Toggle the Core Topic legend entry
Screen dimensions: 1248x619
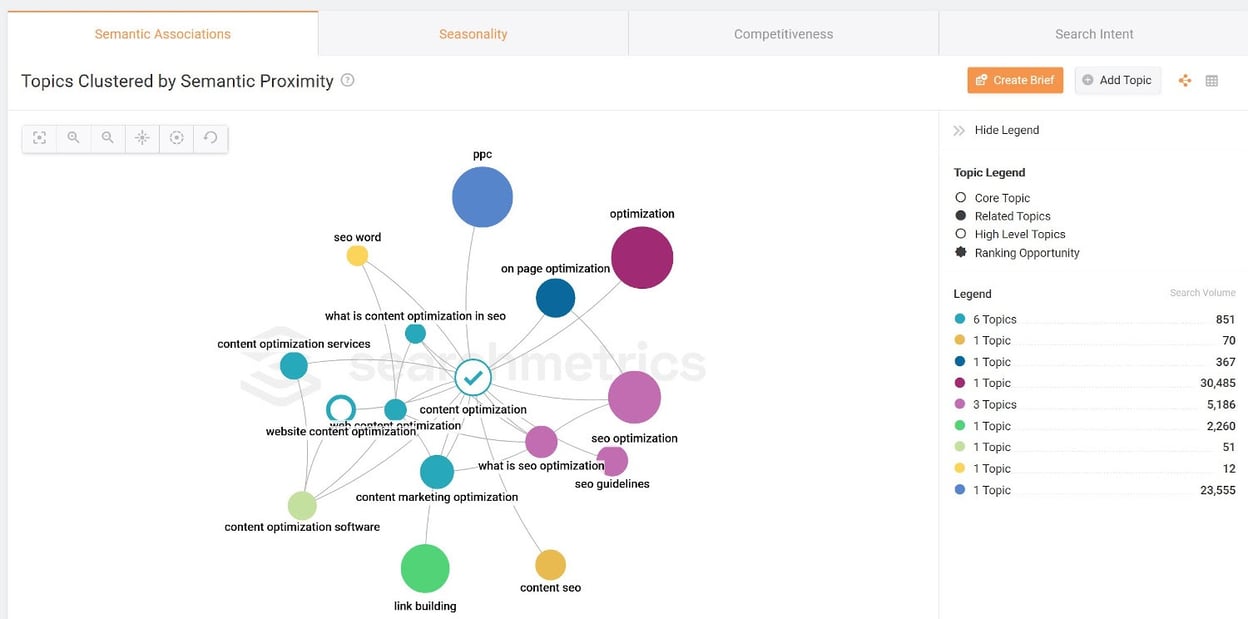(962, 198)
